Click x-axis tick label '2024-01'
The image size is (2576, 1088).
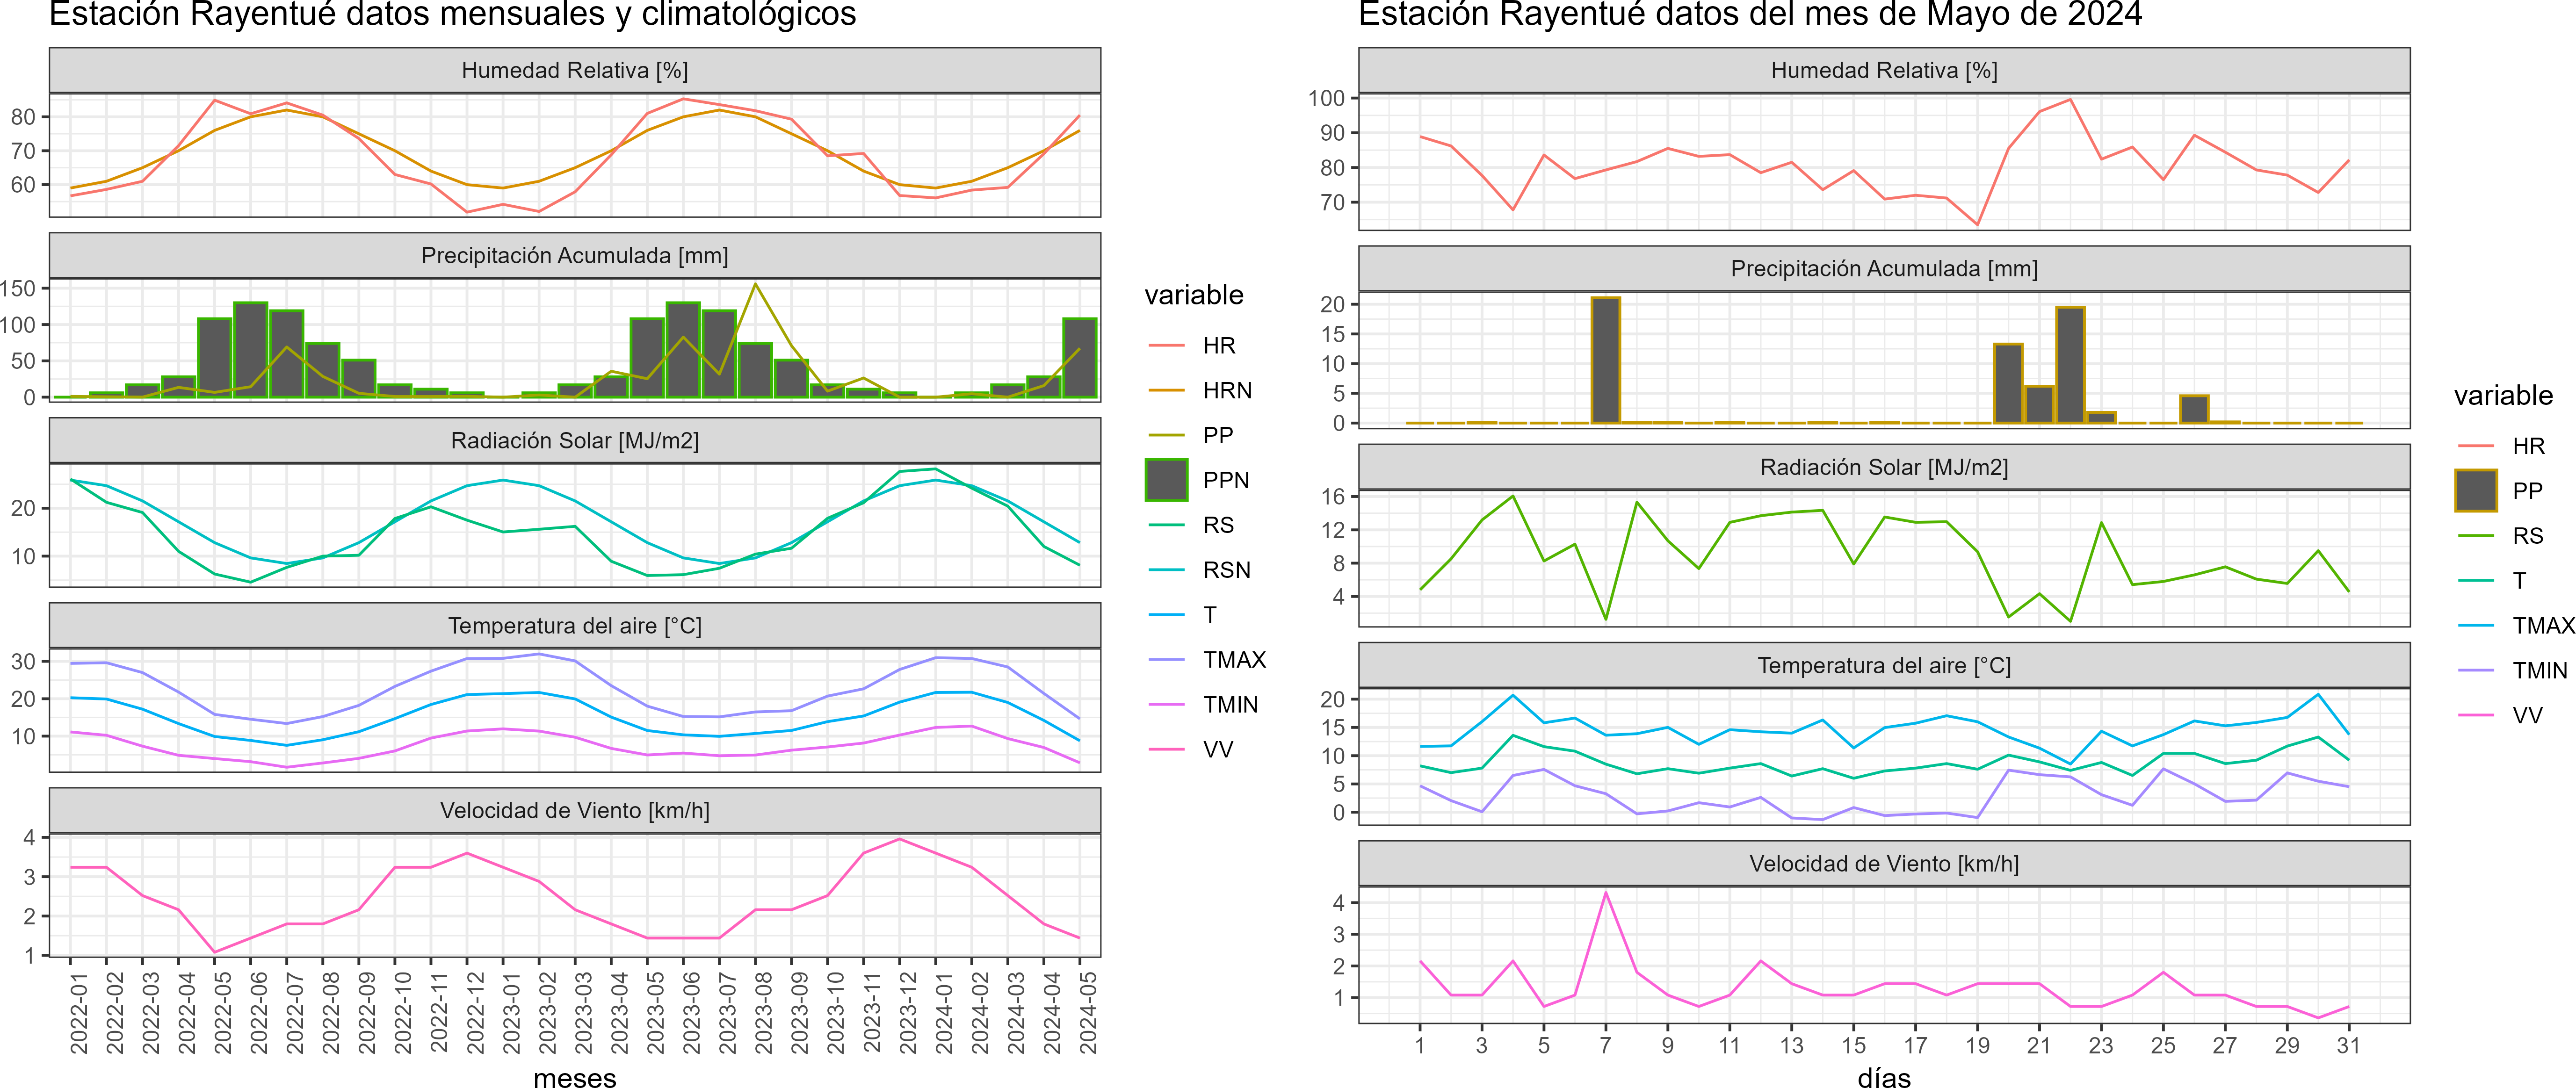click(x=943, y=1012)
